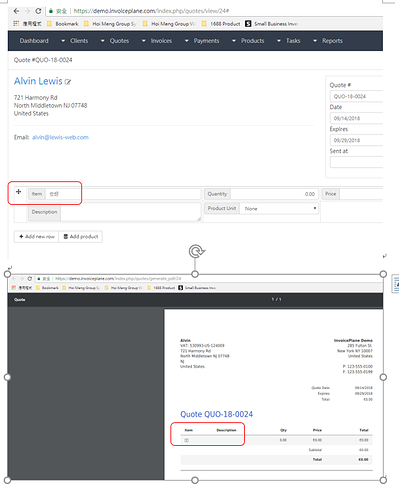The image size is (399, 500).
Task: Click the Add product button
Action: pyautogui.click(x=81, y=236)
